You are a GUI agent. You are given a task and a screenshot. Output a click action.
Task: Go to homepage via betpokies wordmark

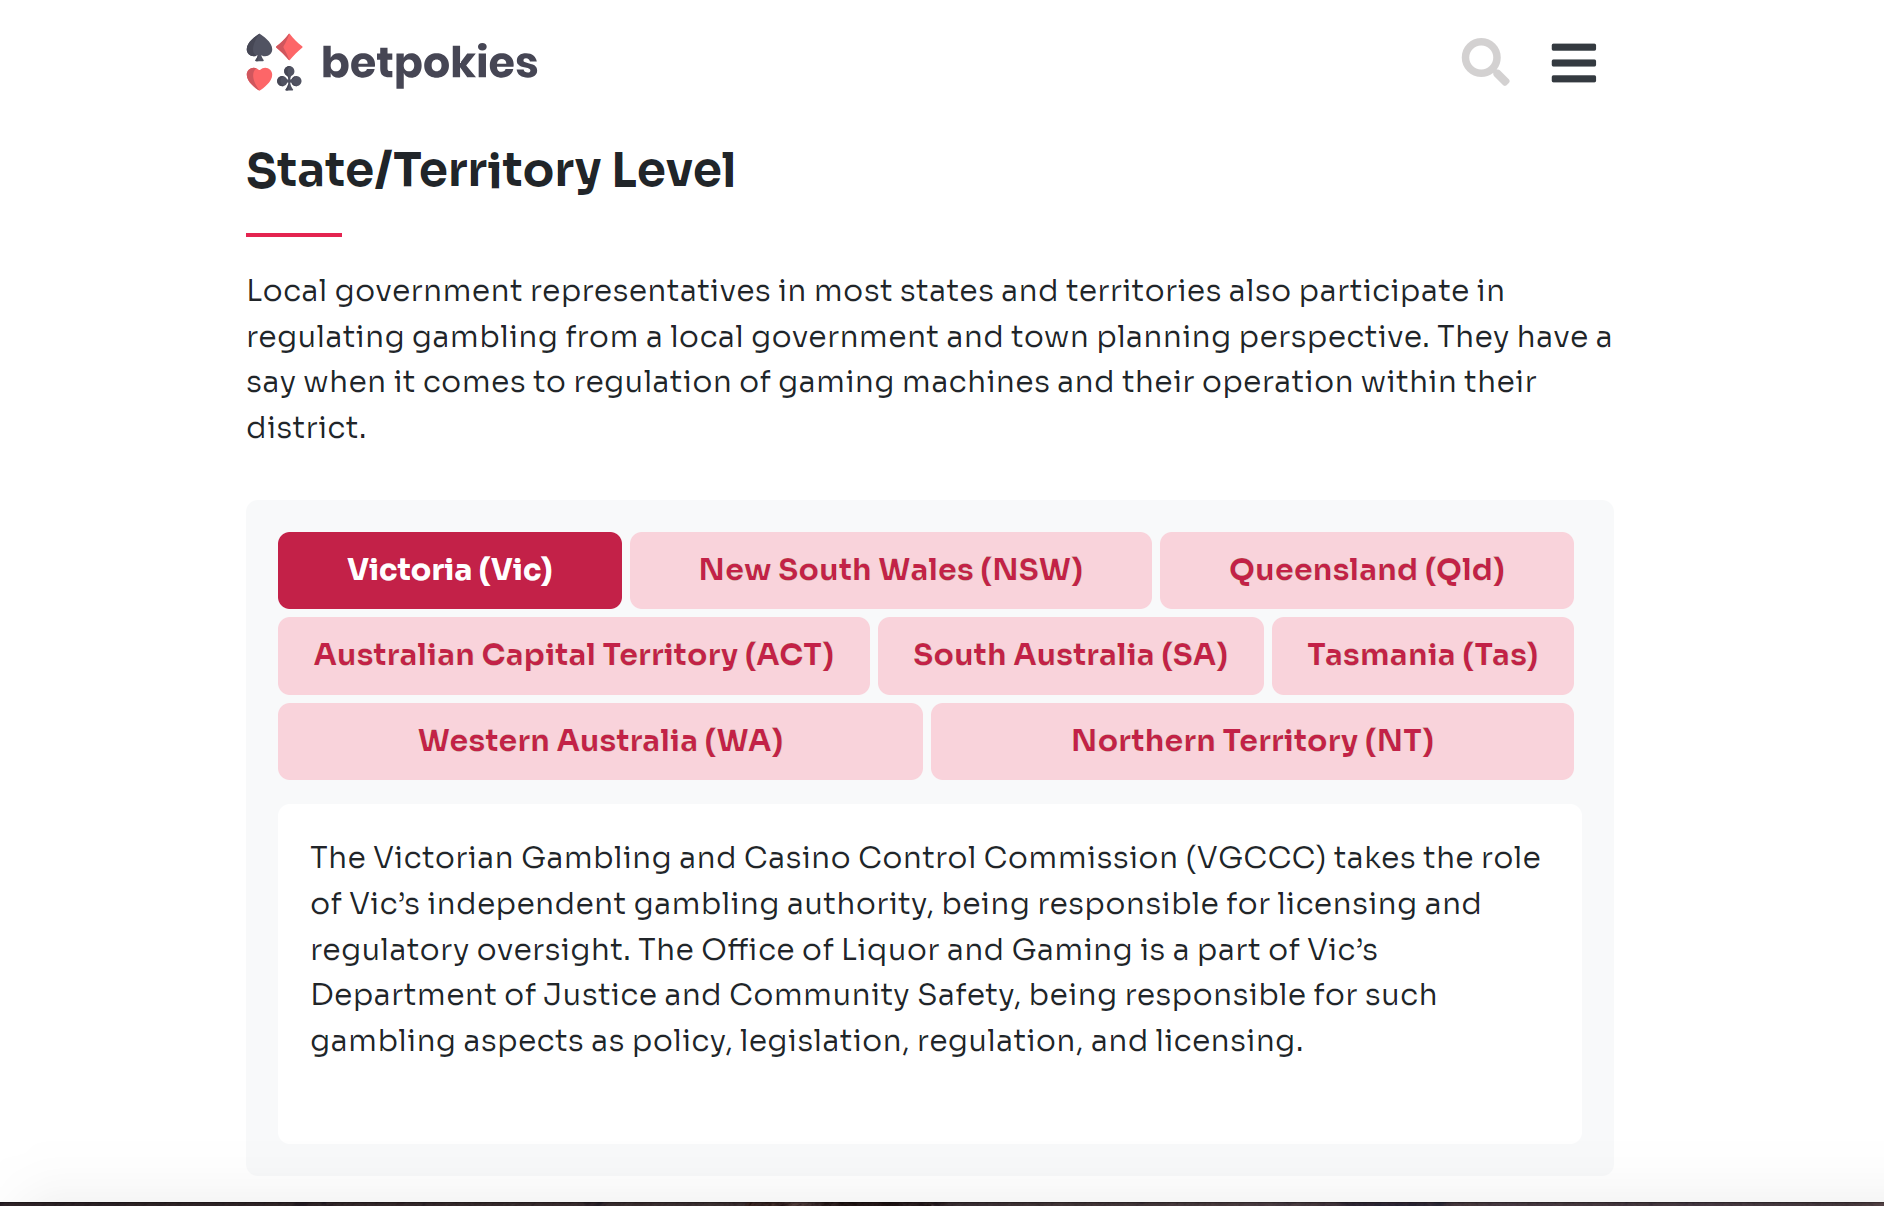tap(429, 62)
